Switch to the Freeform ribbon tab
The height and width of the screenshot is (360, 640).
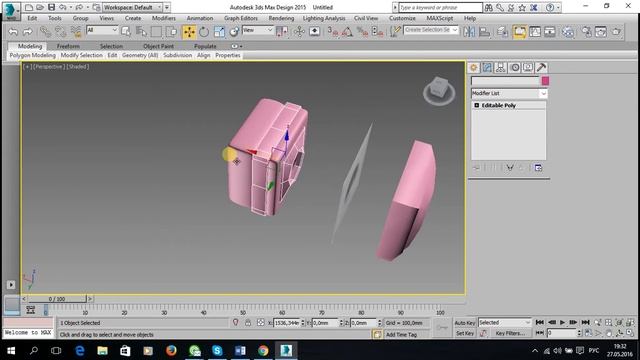(68, 47)
